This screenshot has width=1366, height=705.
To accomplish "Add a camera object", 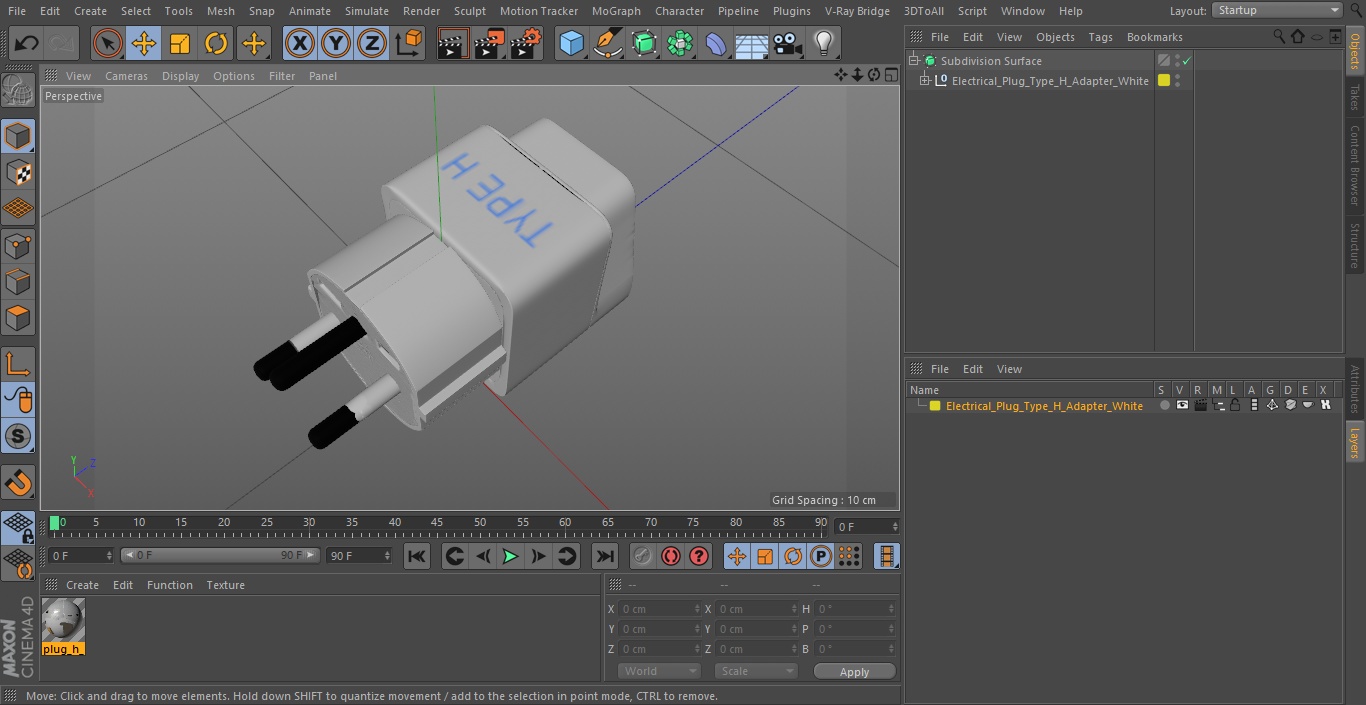I will [788, 44].
